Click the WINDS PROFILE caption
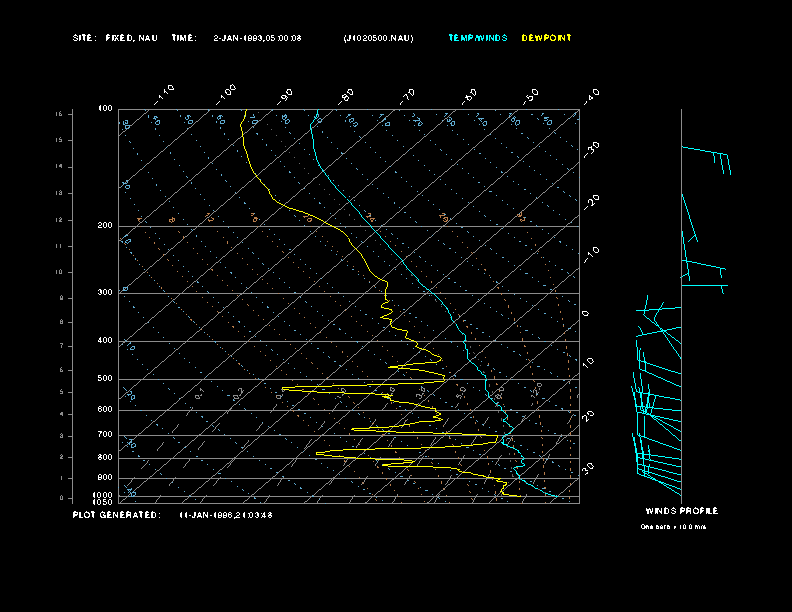The width and height of the screenshot is (792, 612). click(x=682, y=511)
